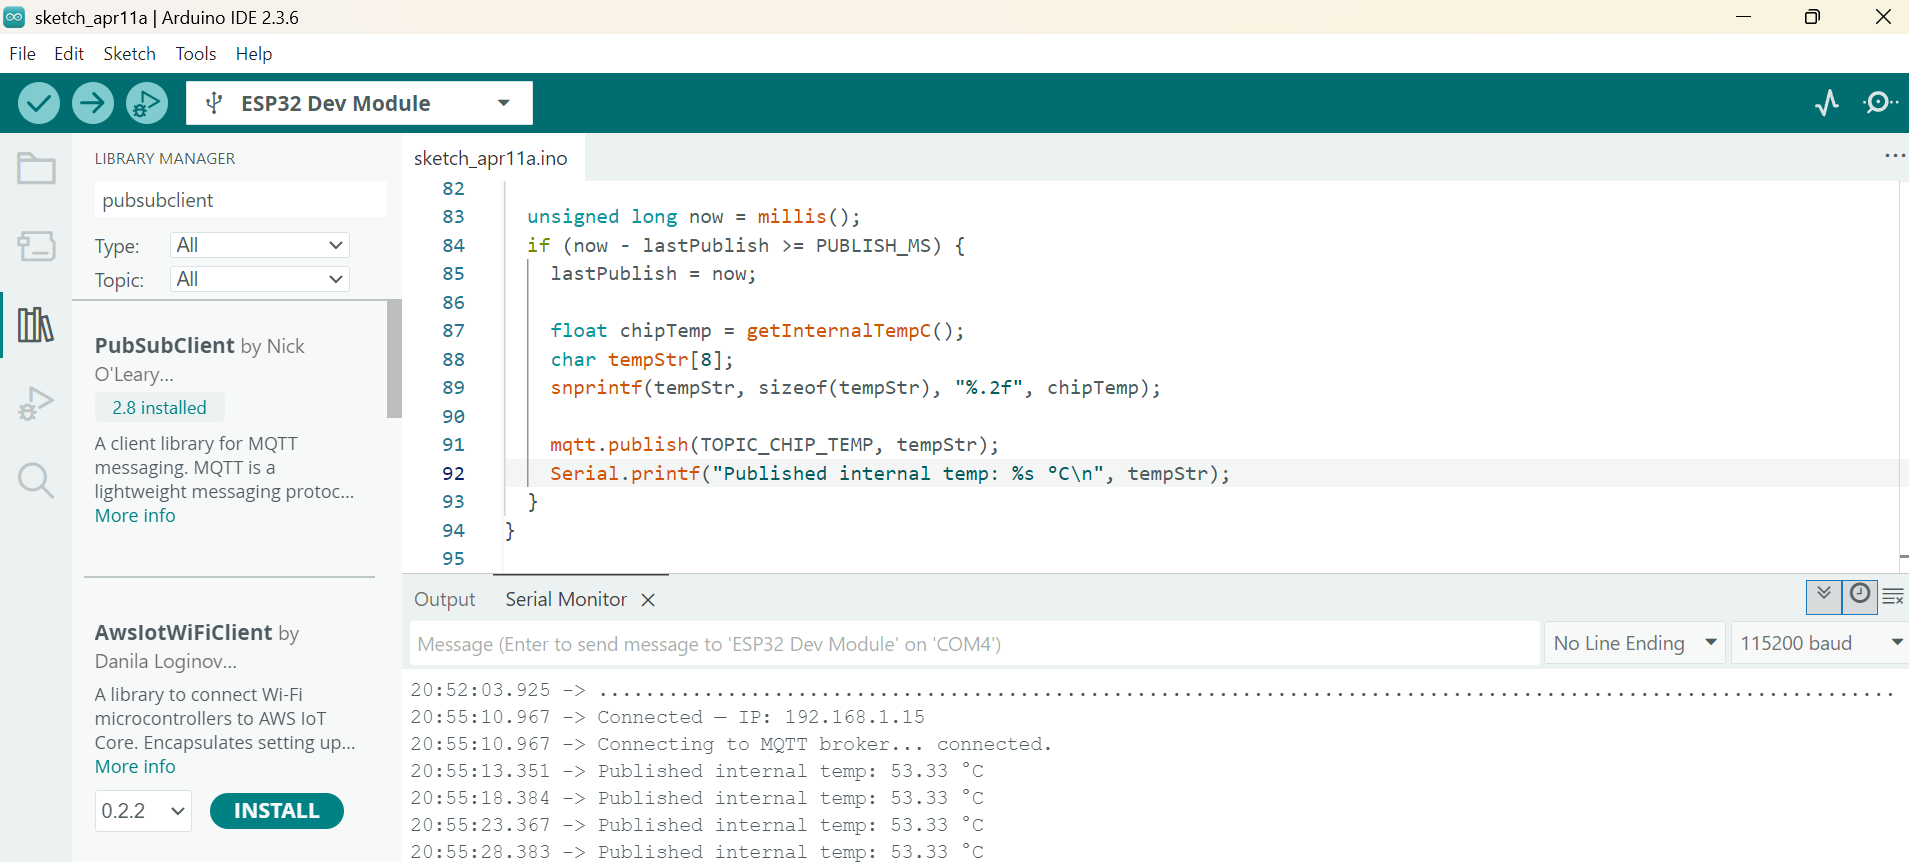Close the Serial Monitor tab

[648, 600]
